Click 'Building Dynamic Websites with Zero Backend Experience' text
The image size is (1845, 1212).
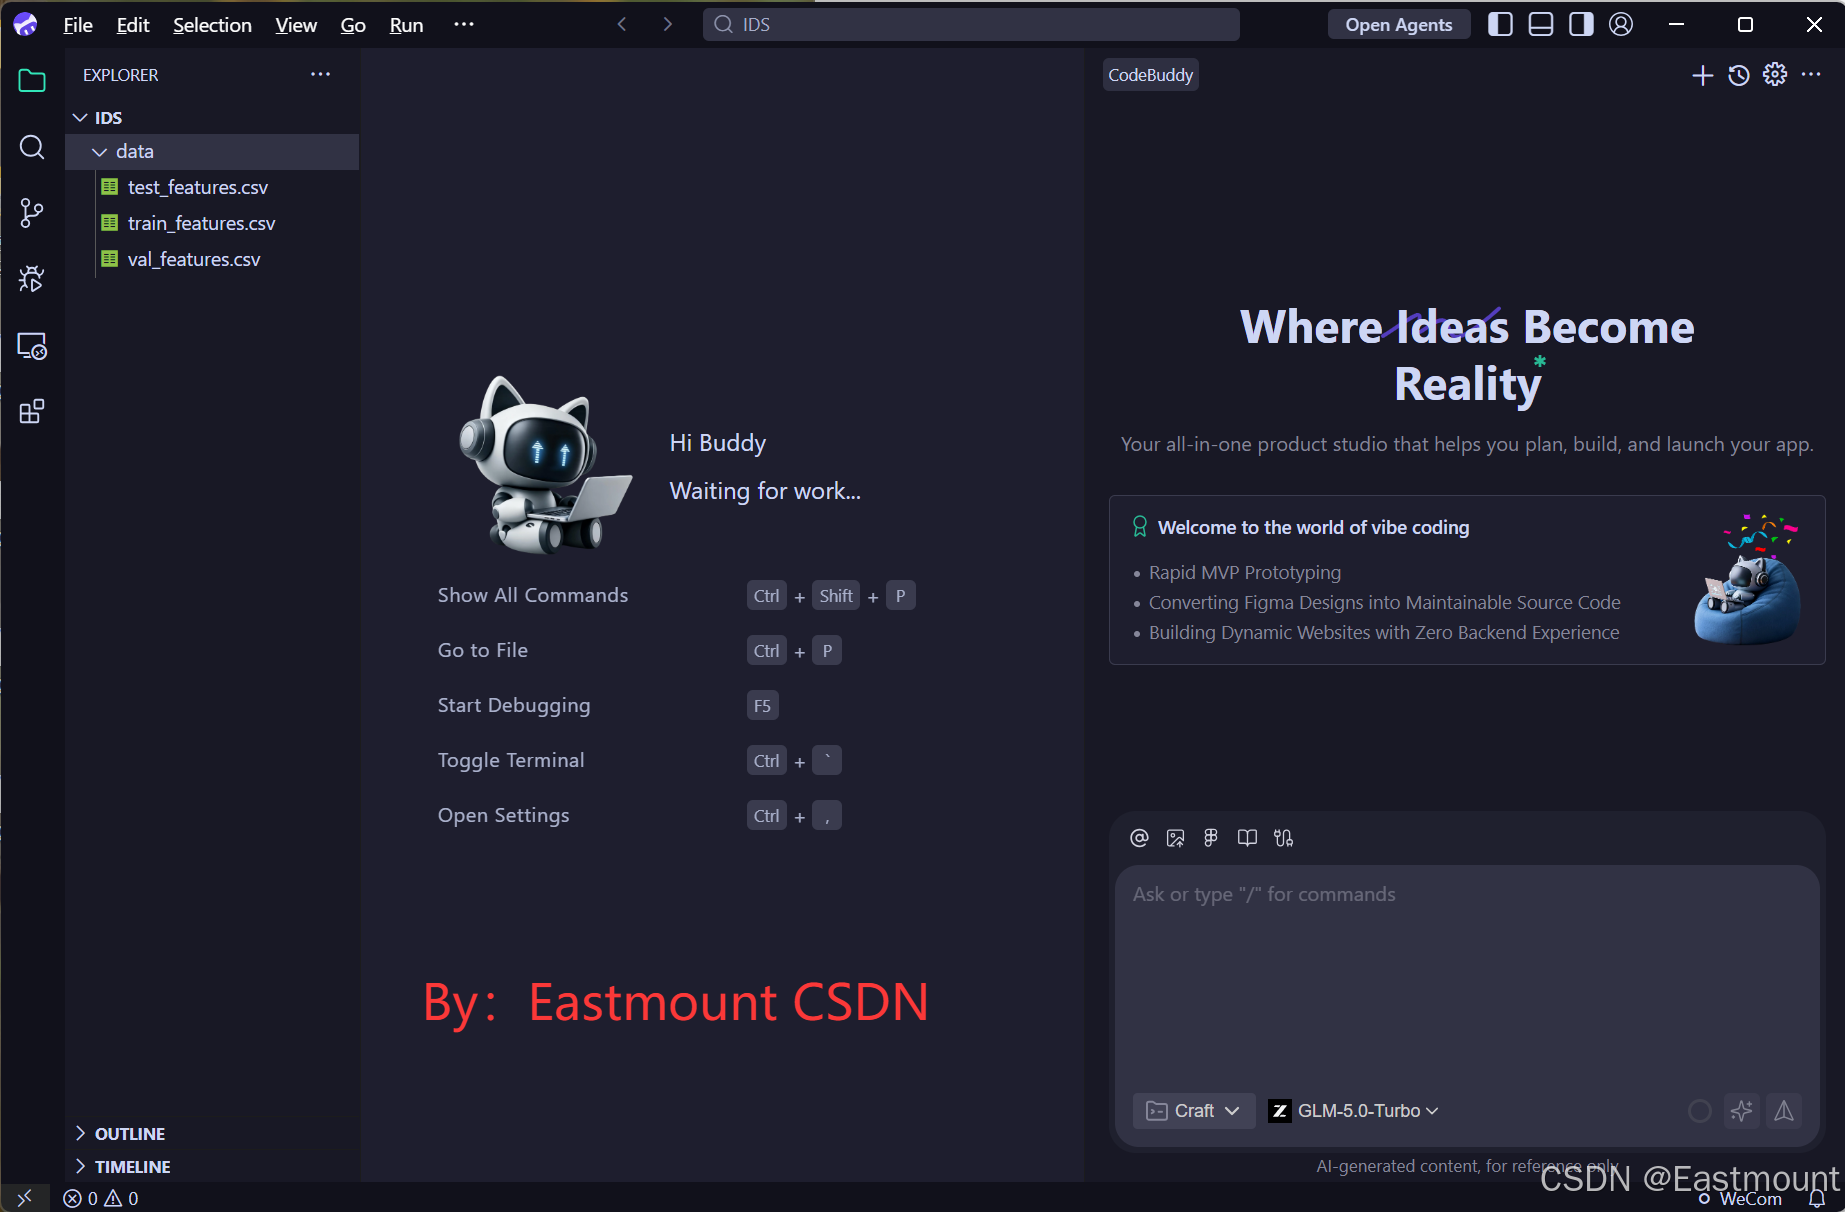pos(1384,633)
